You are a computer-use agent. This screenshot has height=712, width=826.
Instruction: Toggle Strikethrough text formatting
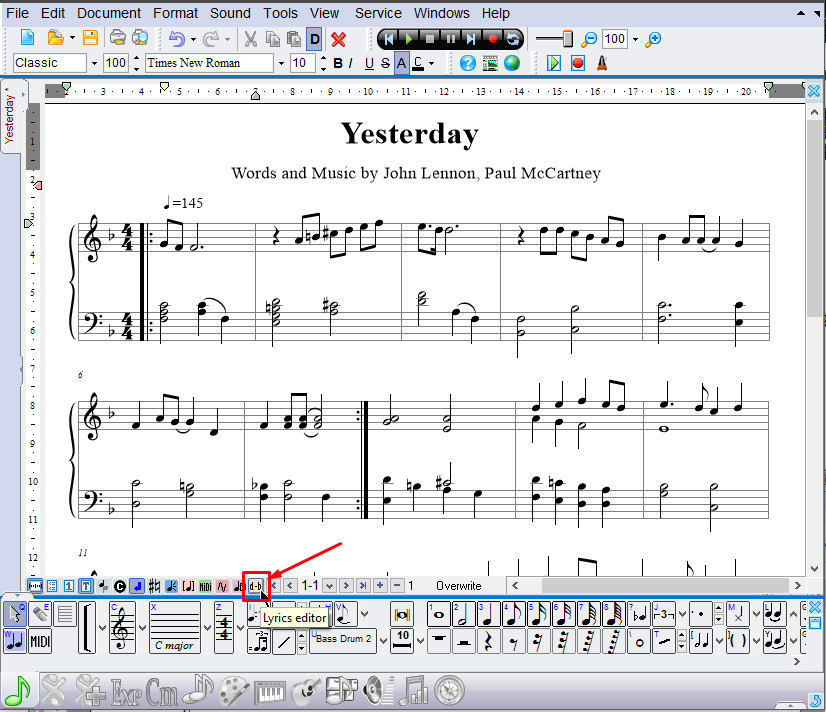386,63
